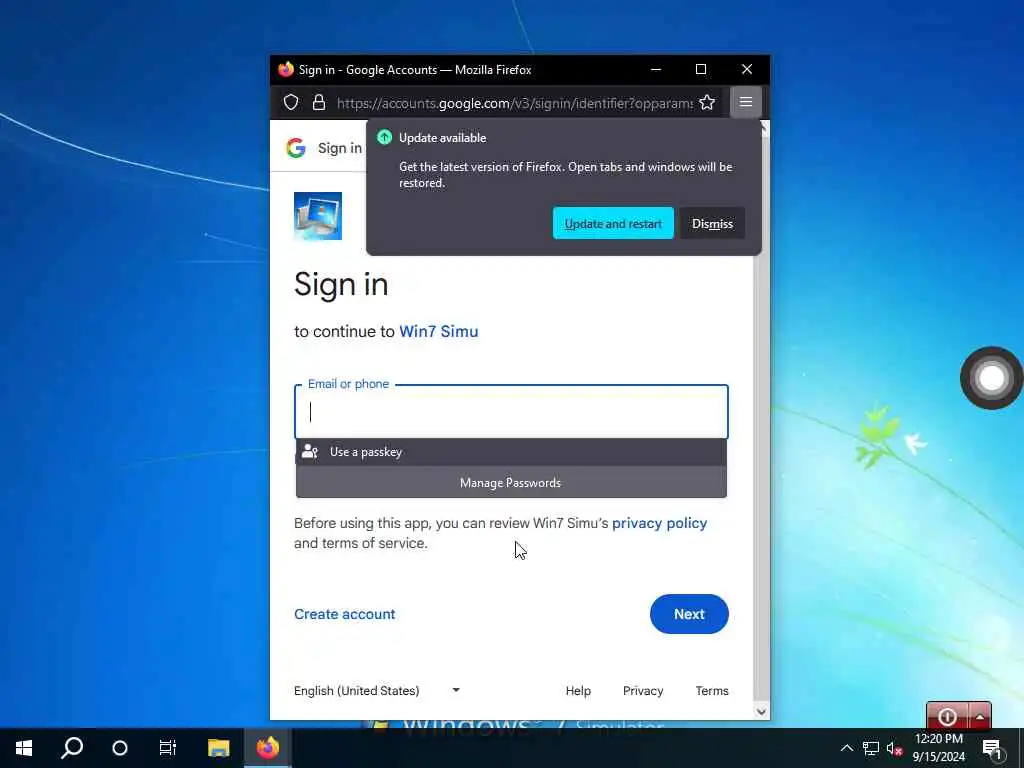Click the network tray icon
Image resolution: width=1024 pixels, height=768 pixels.
pyautogui.click(x=871, y=748)
